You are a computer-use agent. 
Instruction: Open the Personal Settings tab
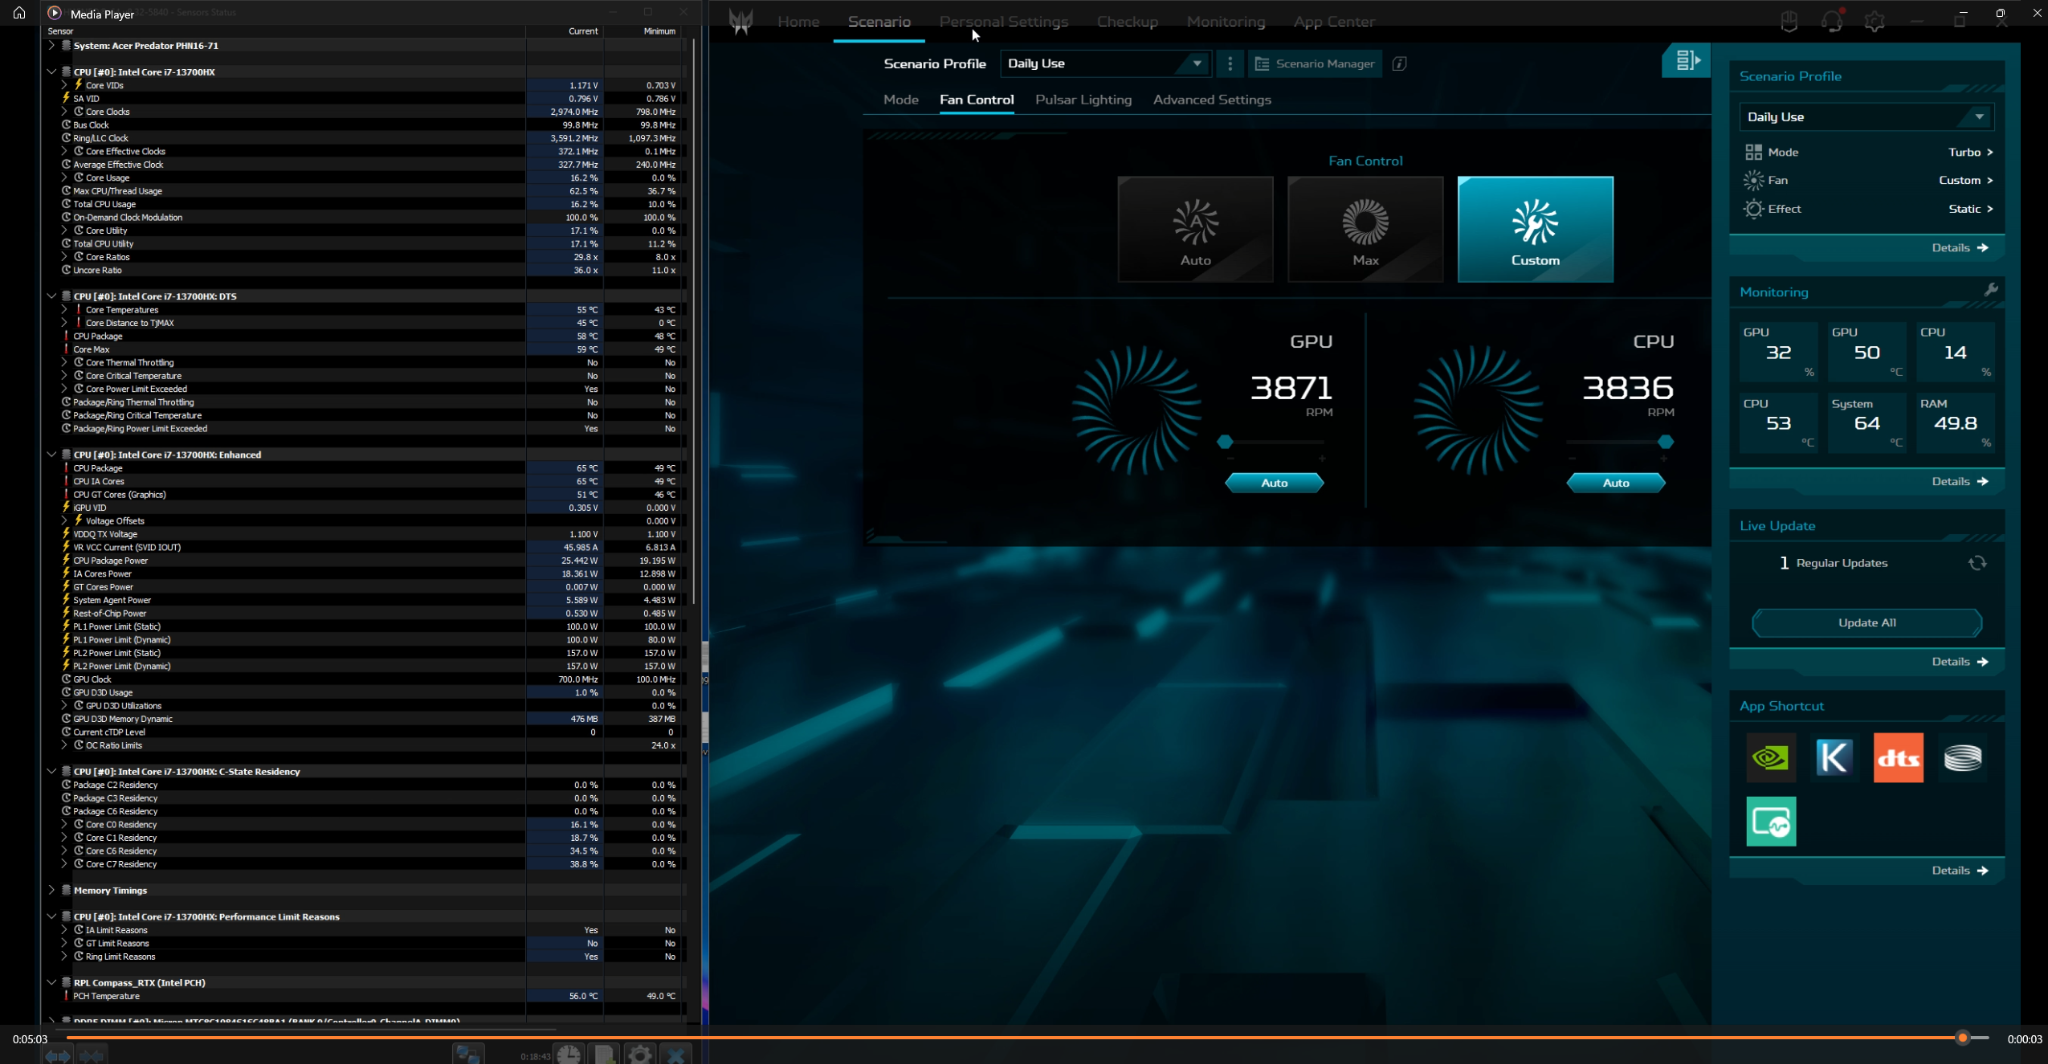coord(1003,22)
